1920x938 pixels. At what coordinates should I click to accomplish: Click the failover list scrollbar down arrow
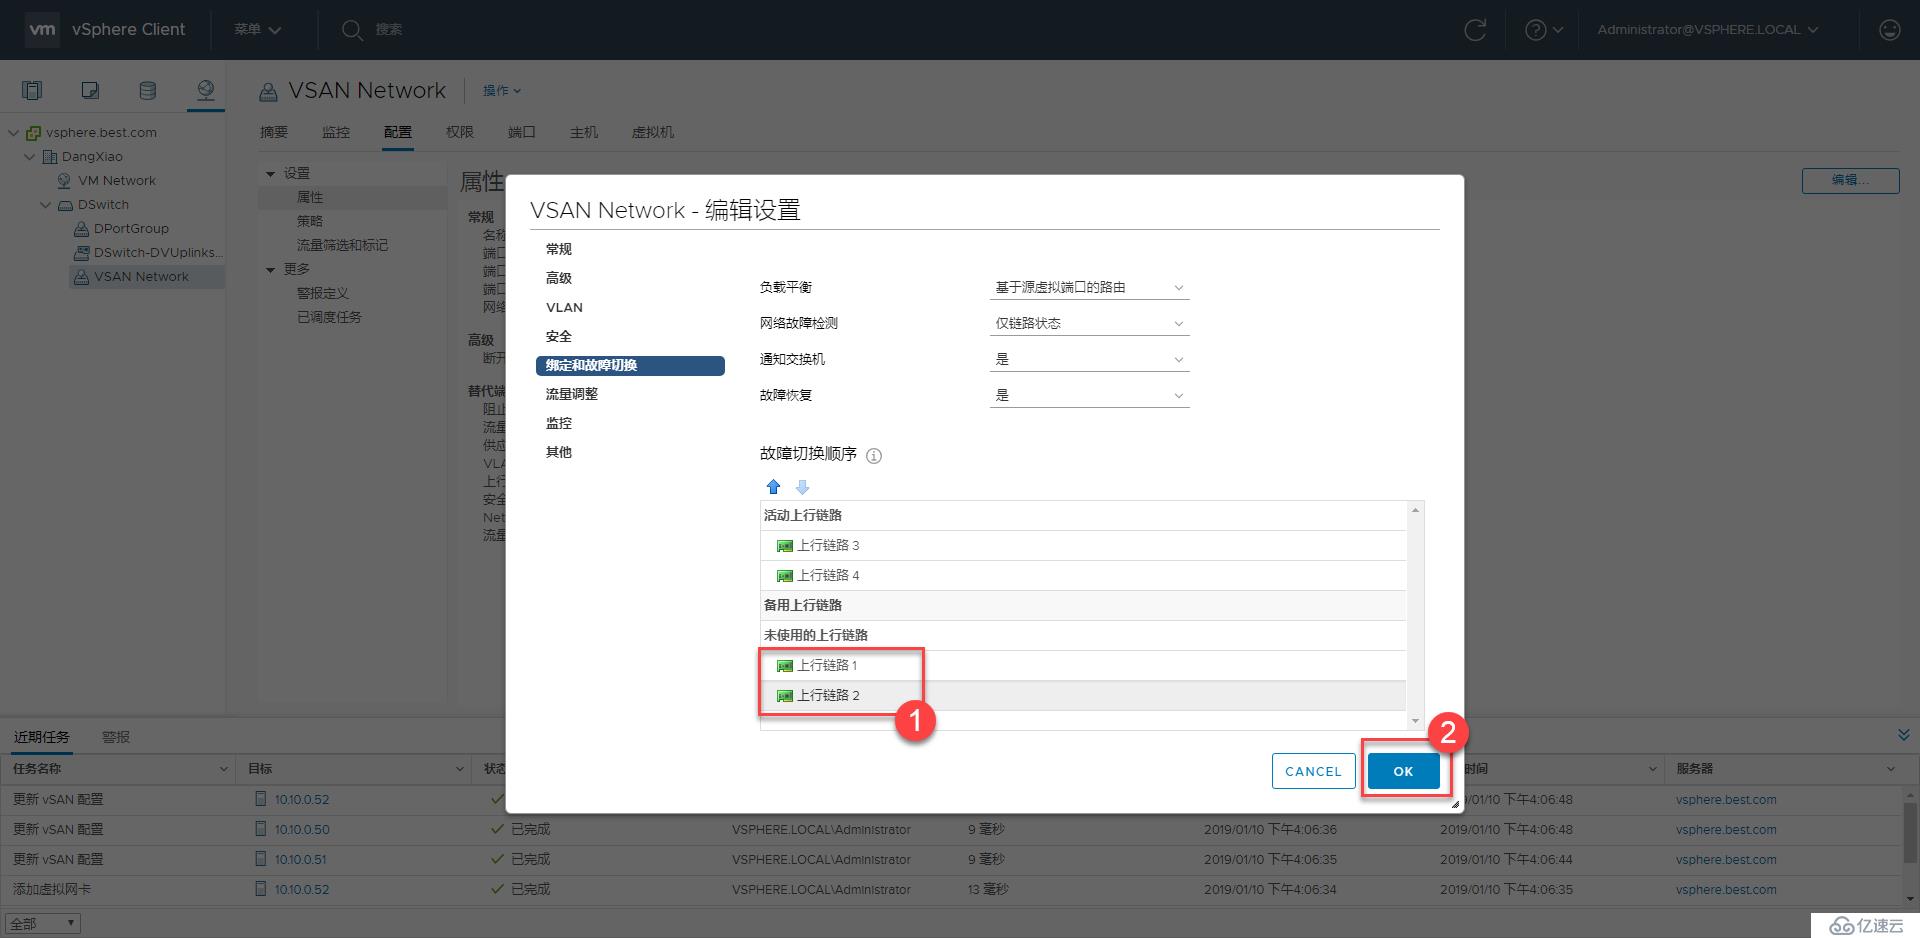(x=1415, y=721)
